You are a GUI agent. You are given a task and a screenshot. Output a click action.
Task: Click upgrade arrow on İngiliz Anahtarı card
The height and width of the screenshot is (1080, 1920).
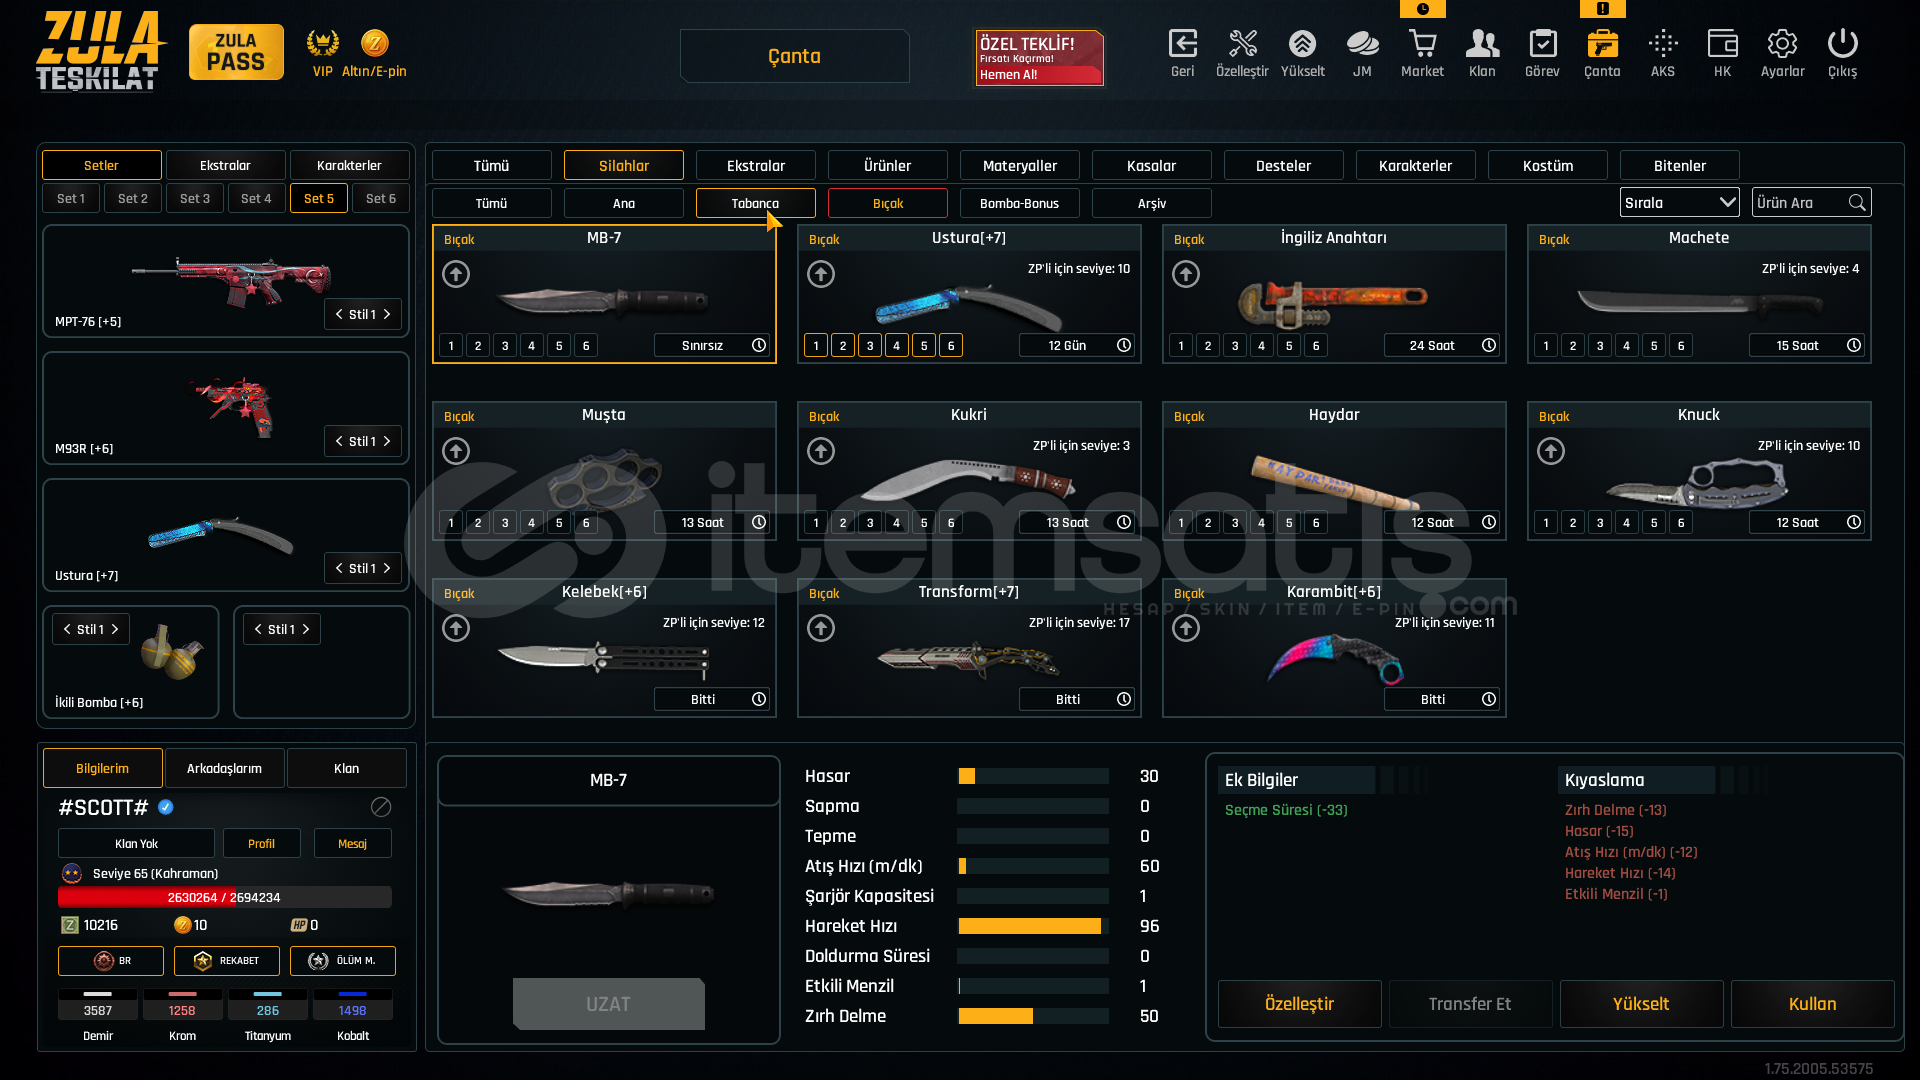click(1186, 274)
